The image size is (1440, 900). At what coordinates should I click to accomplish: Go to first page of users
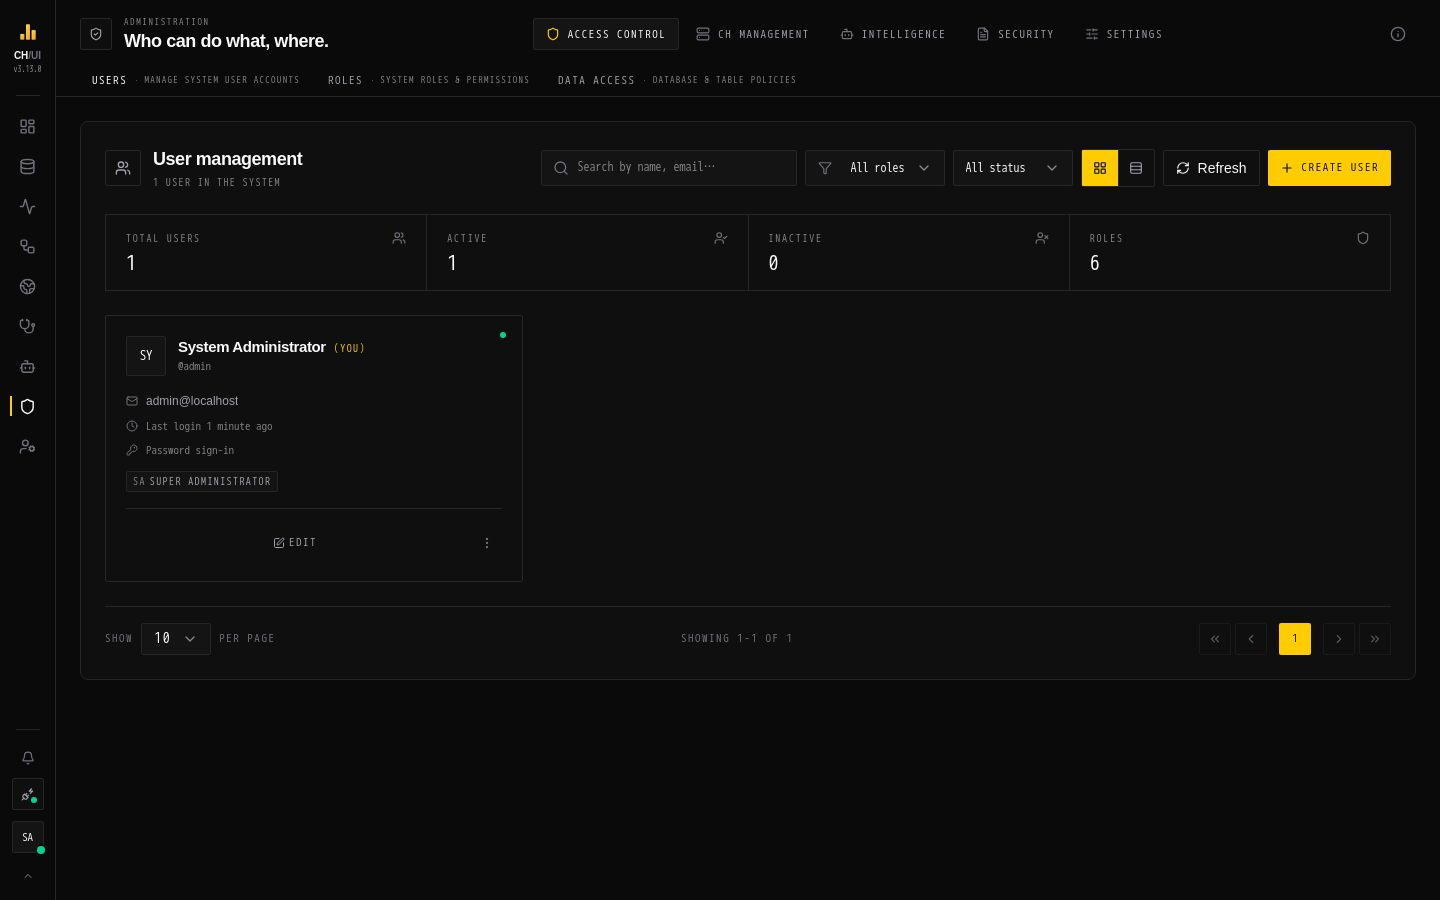pos(1215,639)
